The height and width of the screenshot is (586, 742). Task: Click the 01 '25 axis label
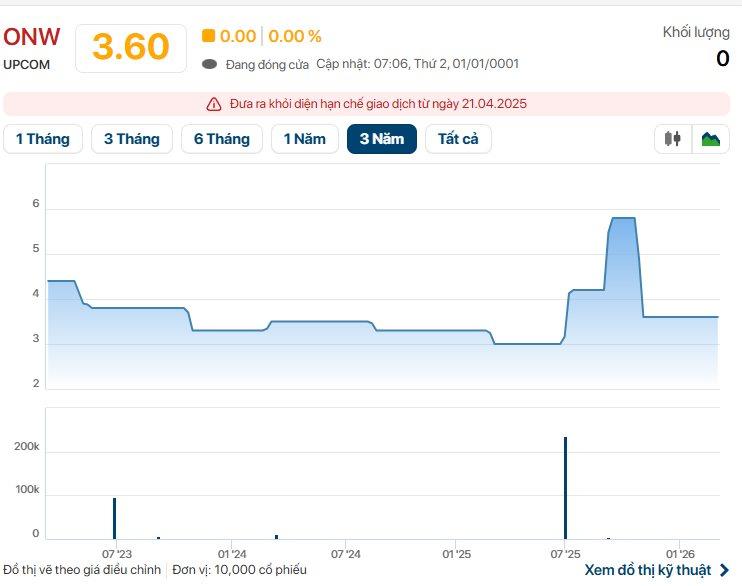(457, 554)
